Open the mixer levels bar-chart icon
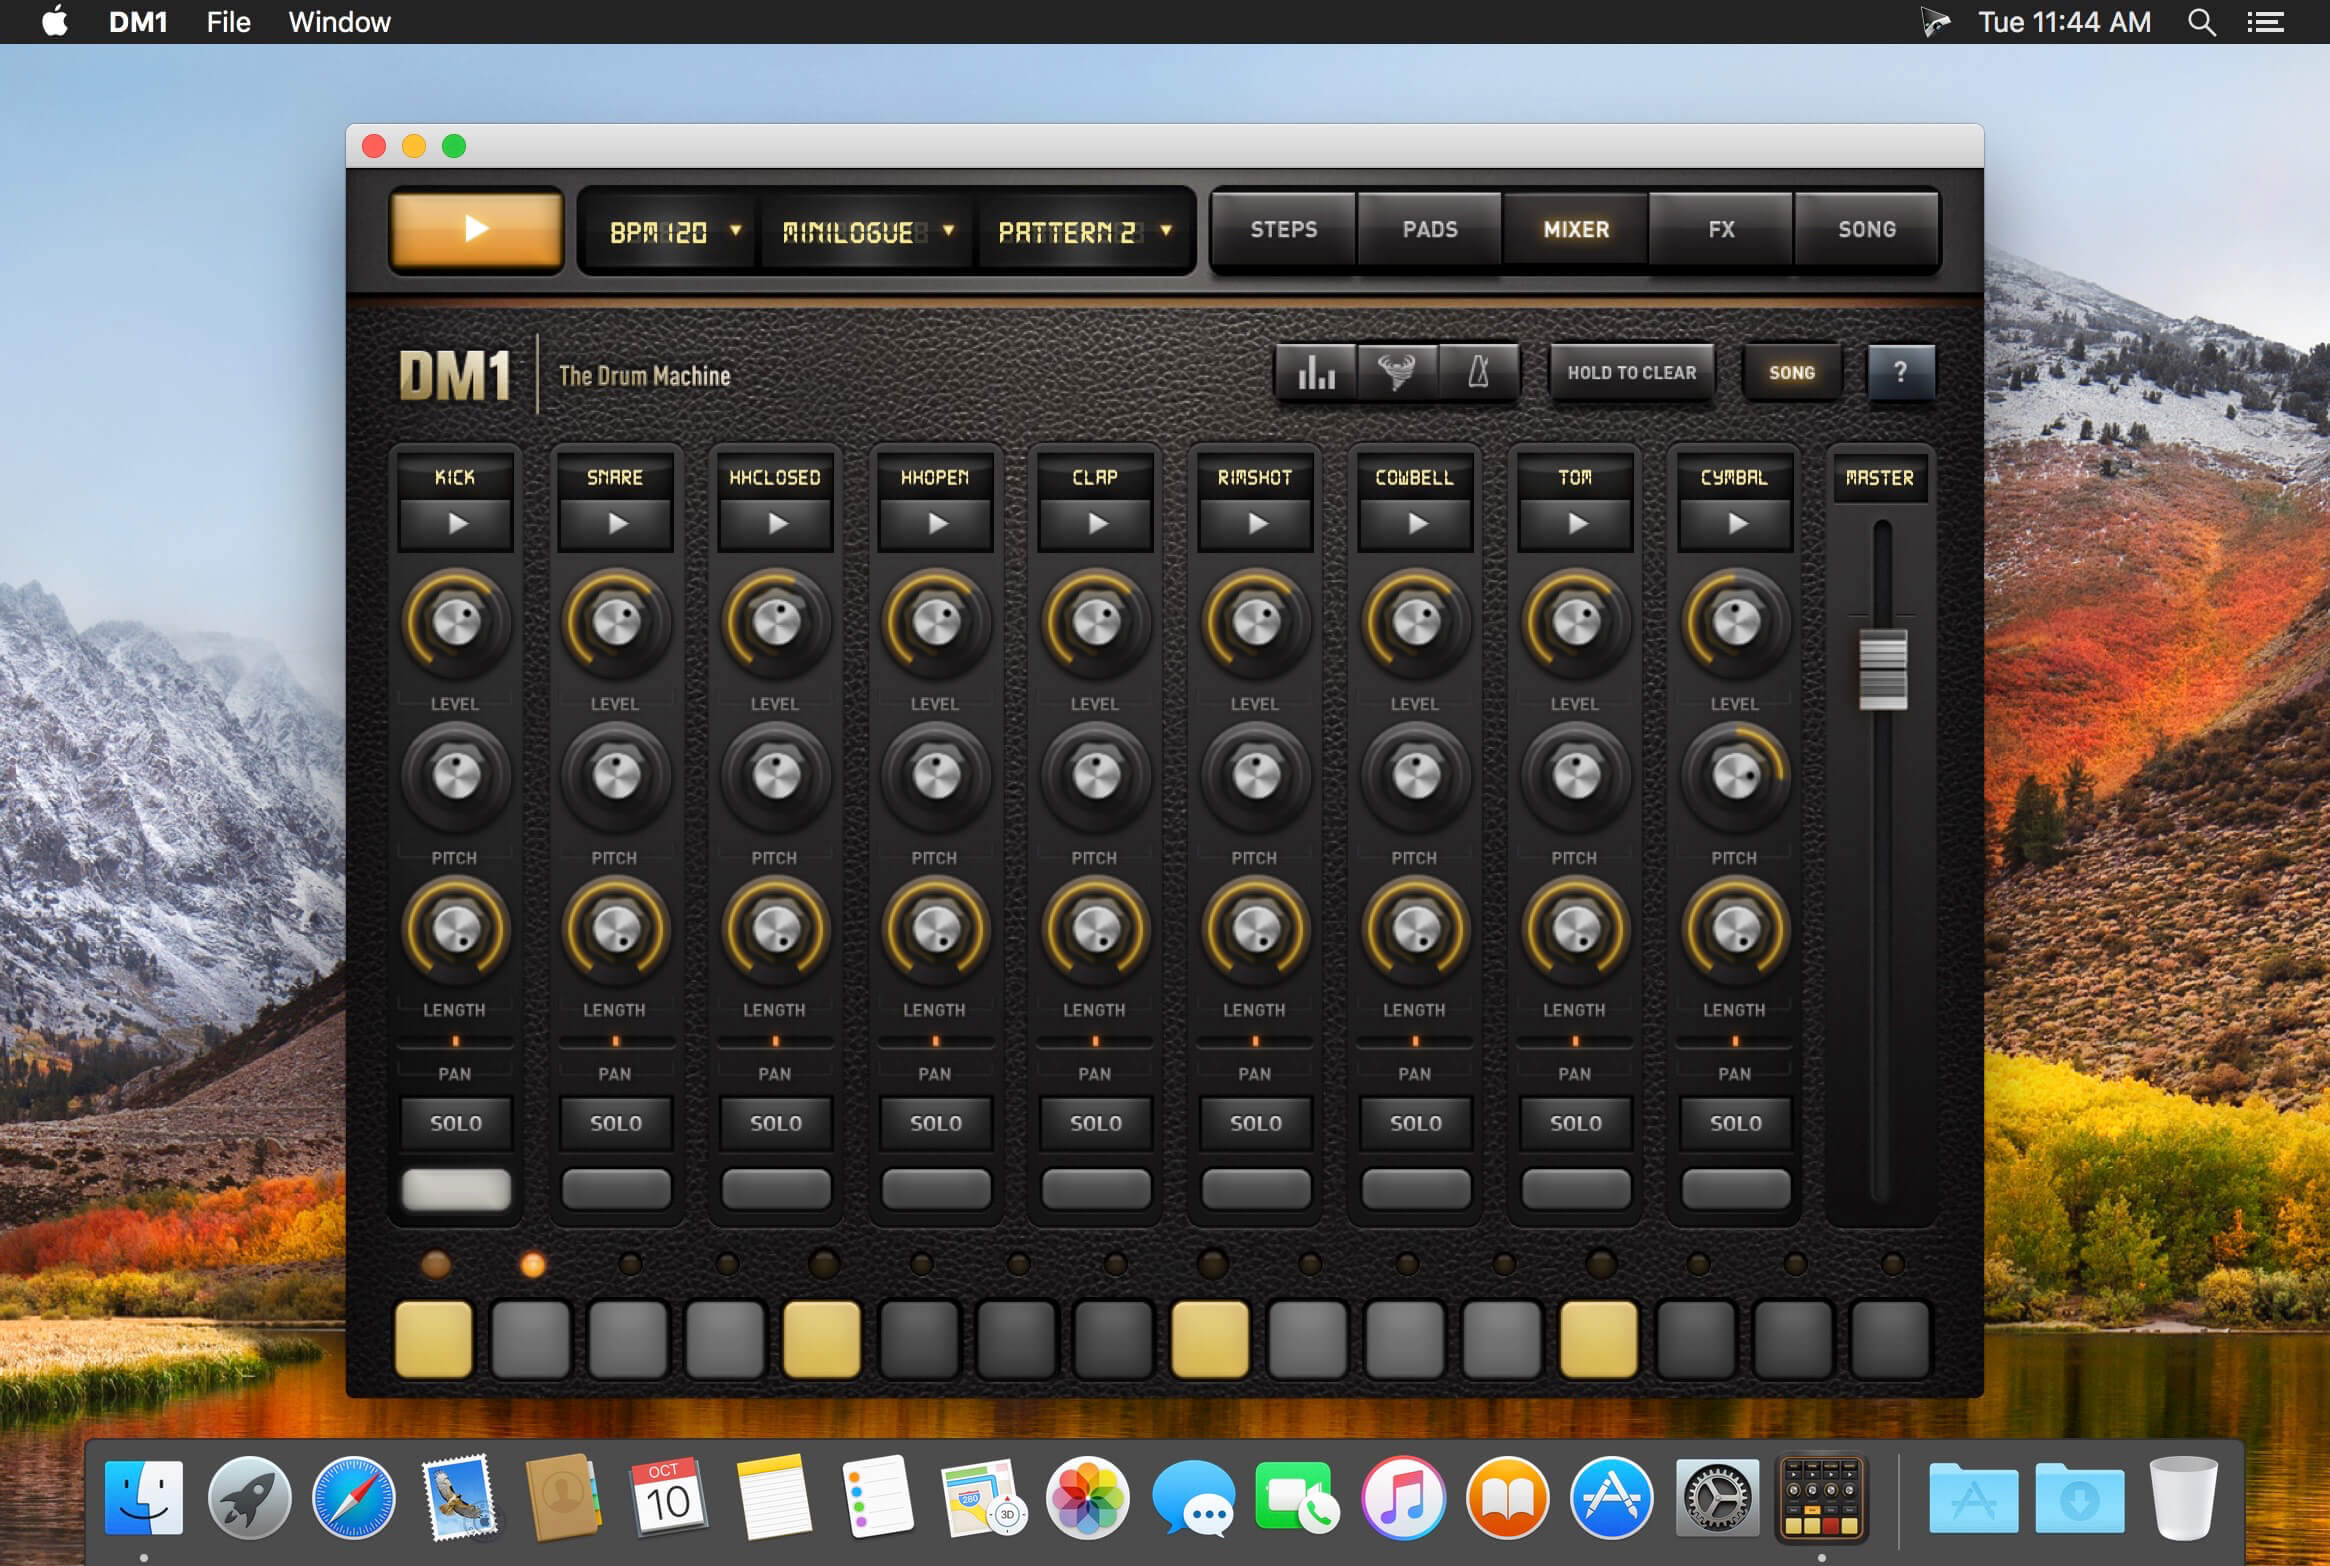 (x=1316, y=373)
